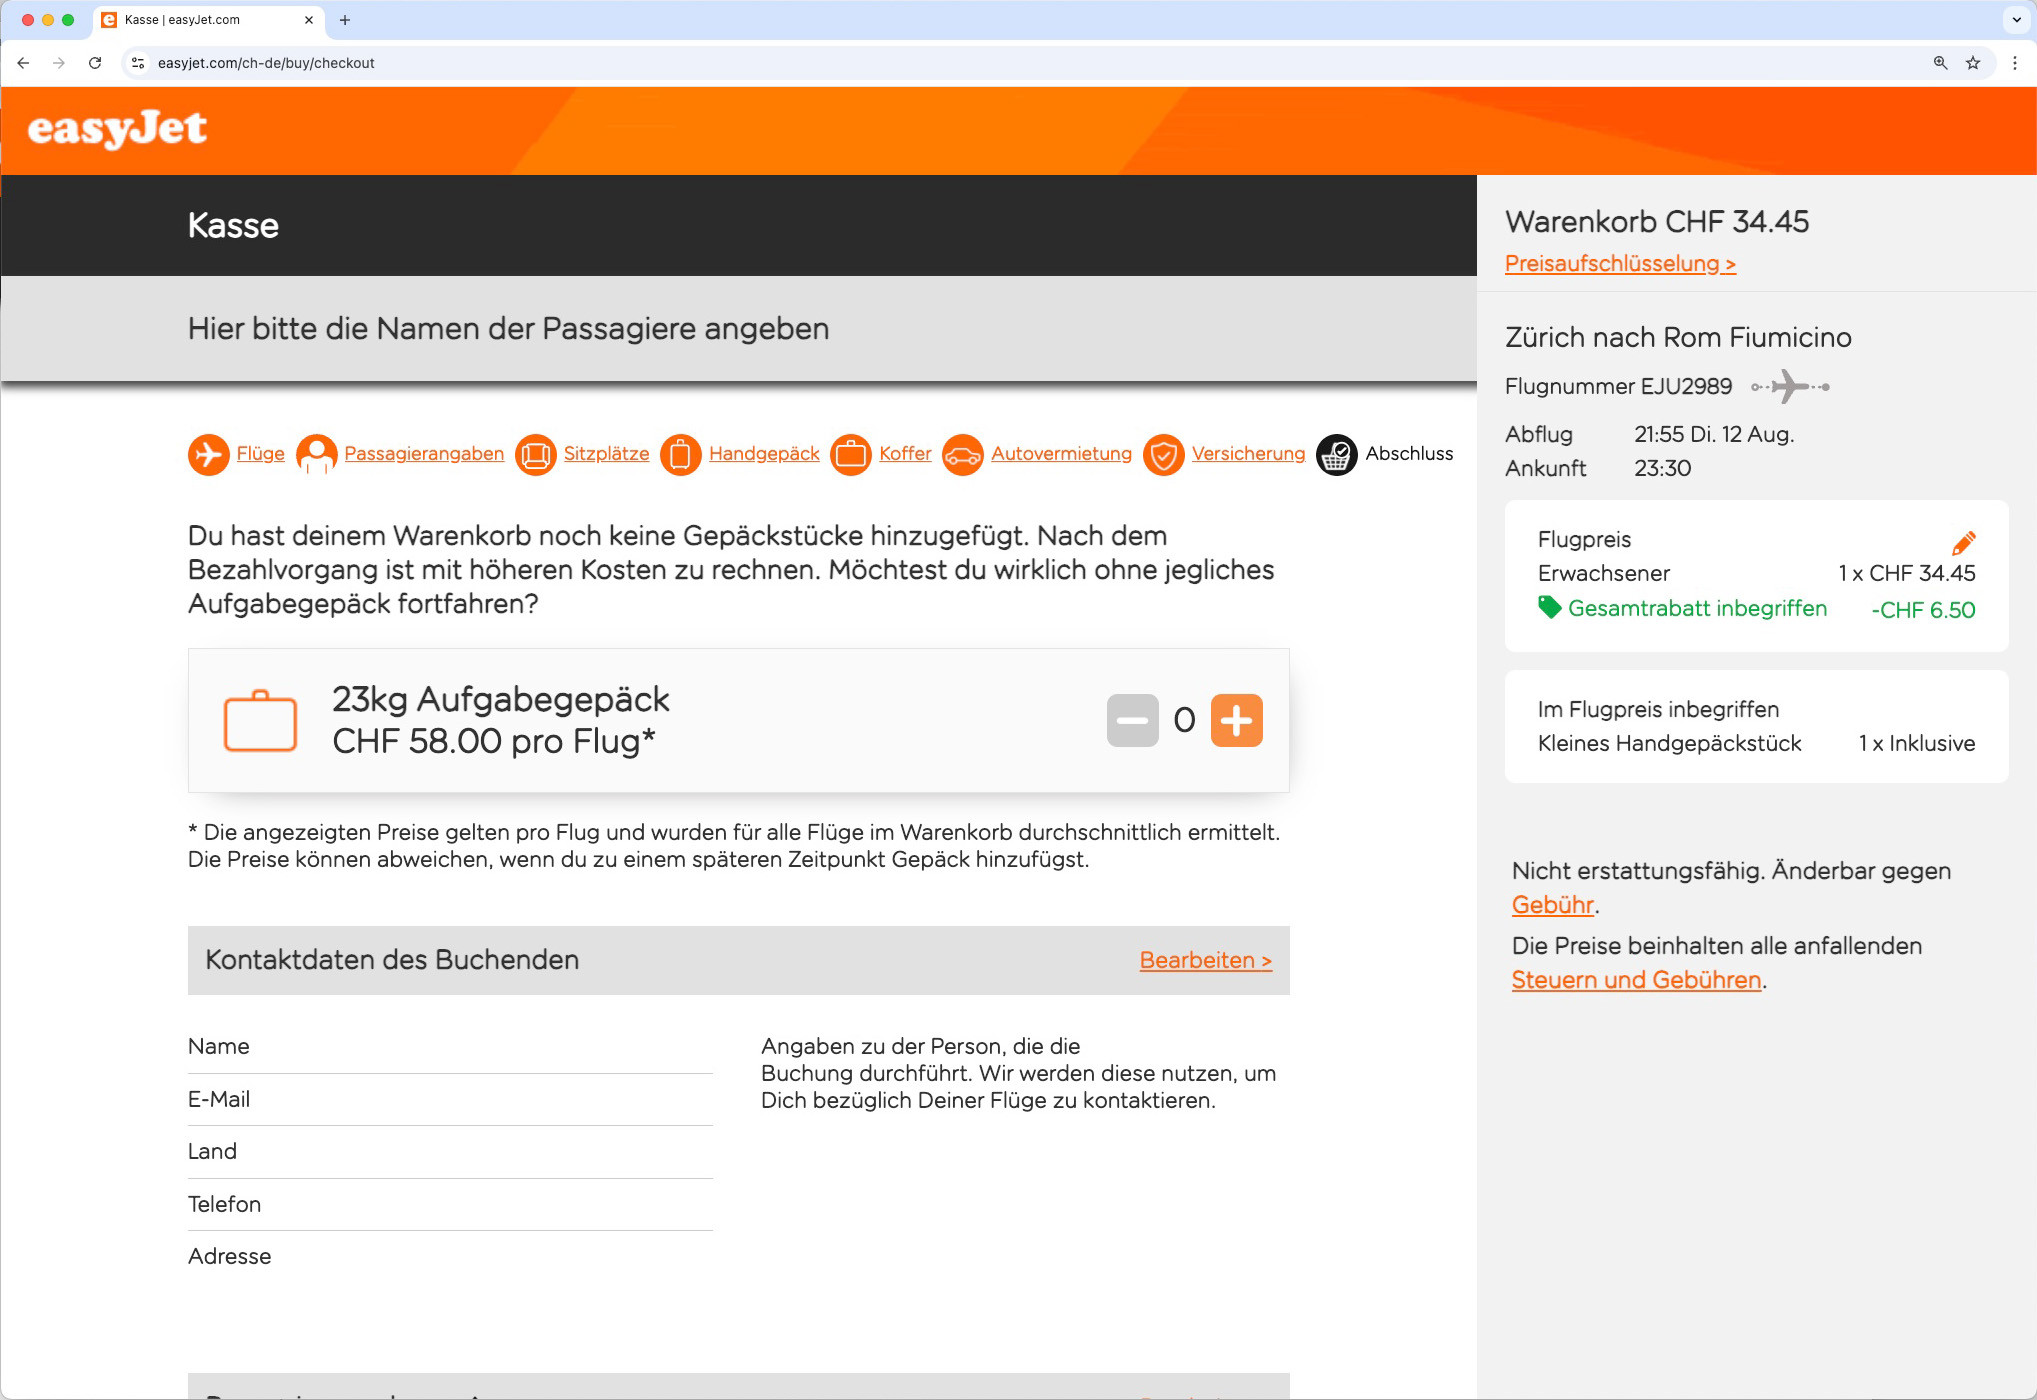2037x1400 pixels.
Task: Open the Handgepäck step link
Action: pyautogui.click(x=764, y=454)
